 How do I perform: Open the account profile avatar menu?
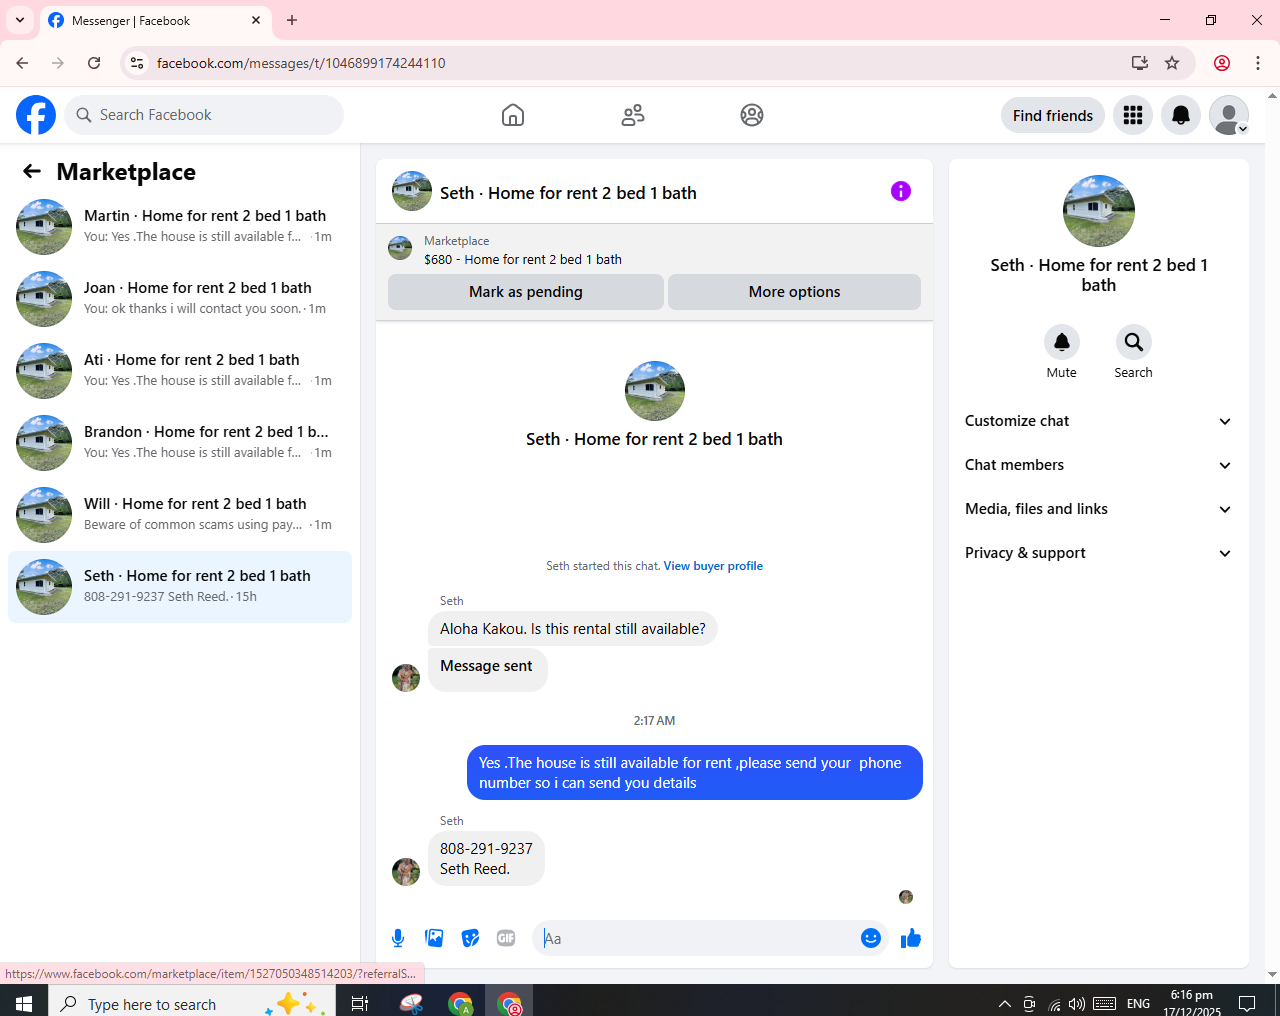pyautogui.click(x=1229, y=115)
